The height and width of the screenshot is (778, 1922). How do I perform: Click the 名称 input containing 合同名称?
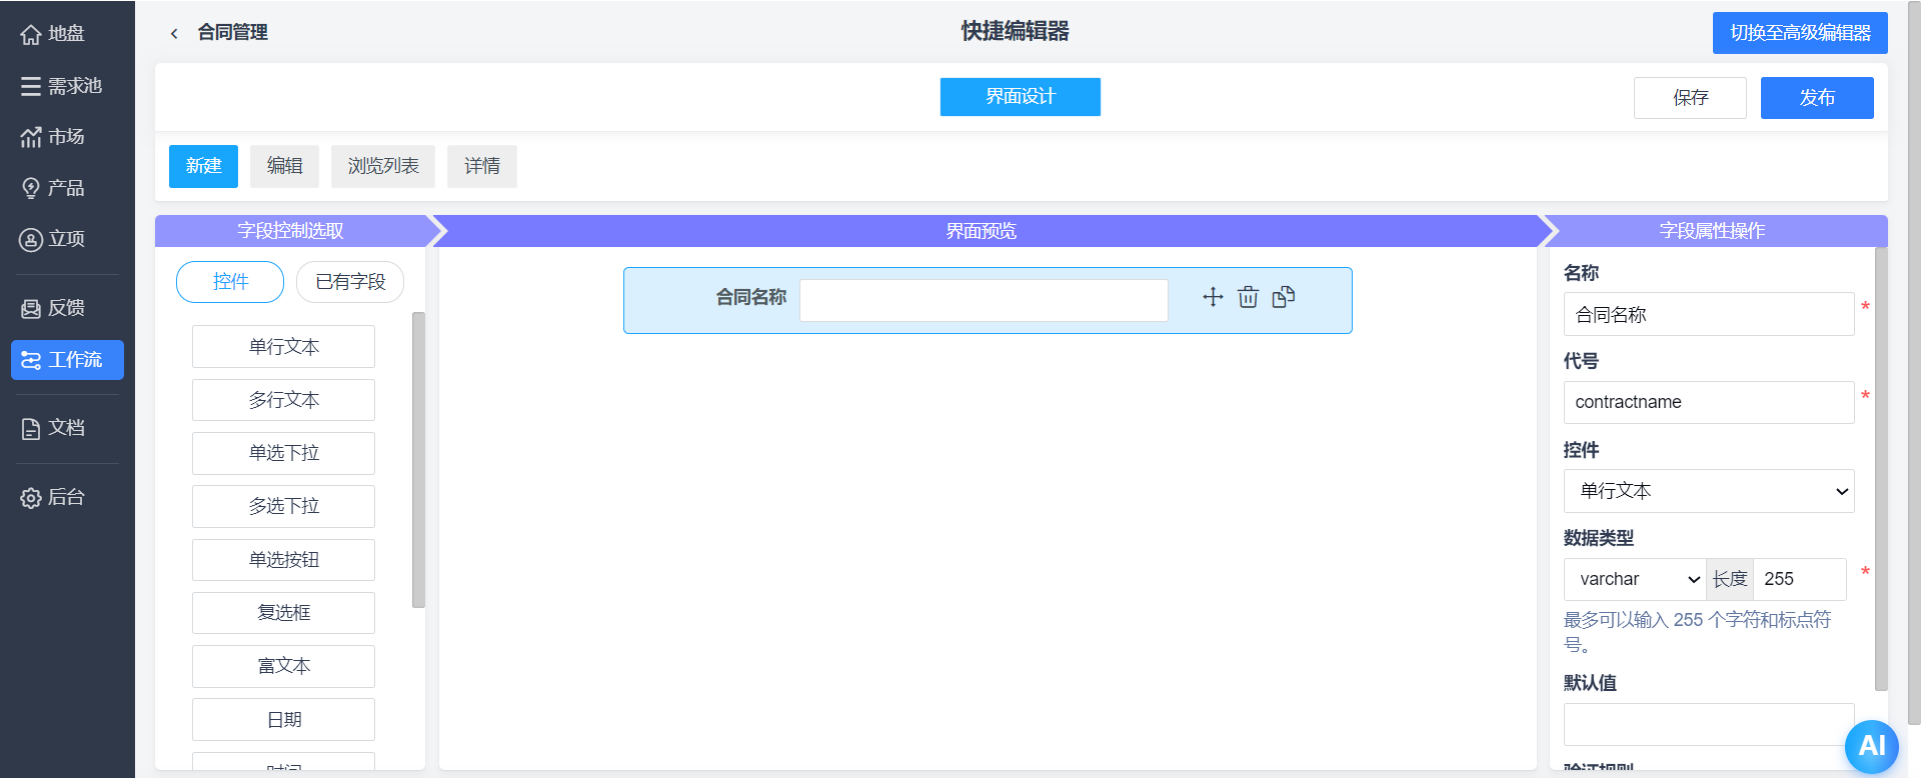pyautogui.click(x=1709, y=314)
